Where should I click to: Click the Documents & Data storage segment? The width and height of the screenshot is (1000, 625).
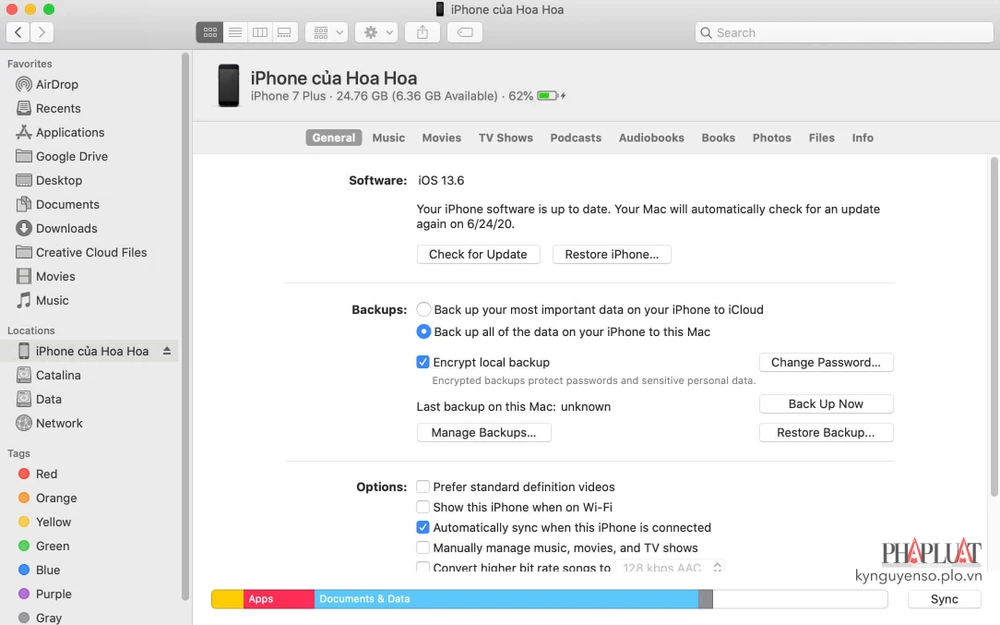505,599
